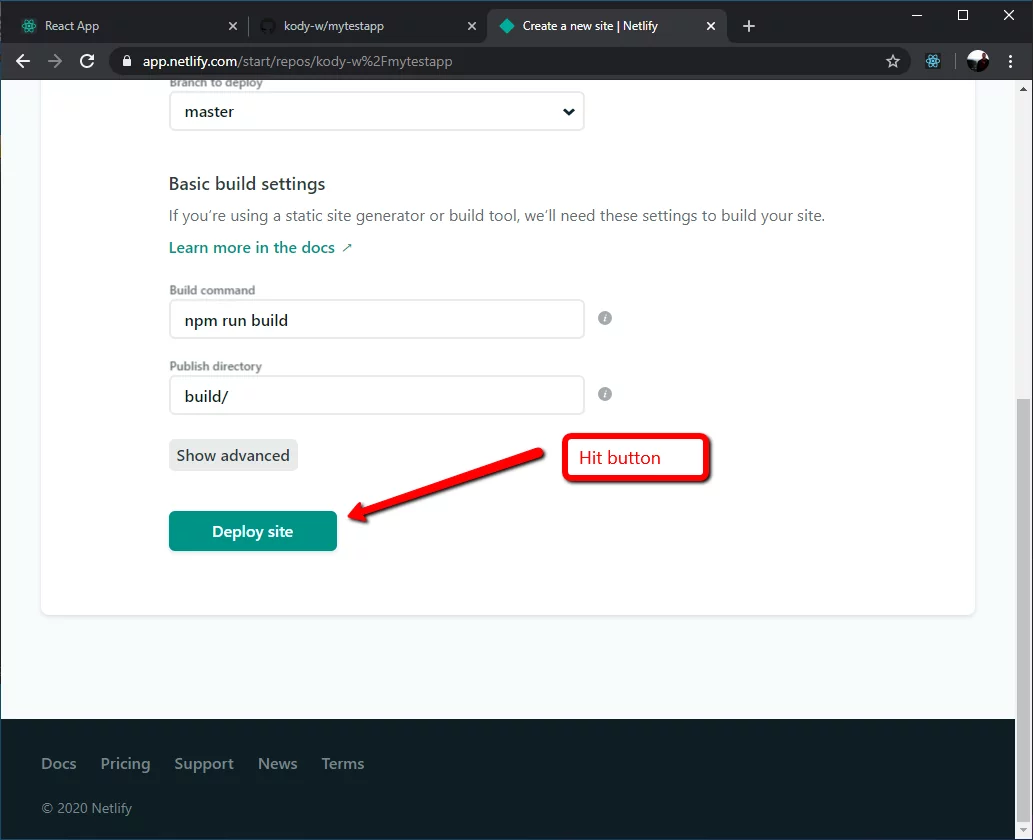Click the address bar URL
This screenshot has height=840, width=1033.
tap(298, 61)
